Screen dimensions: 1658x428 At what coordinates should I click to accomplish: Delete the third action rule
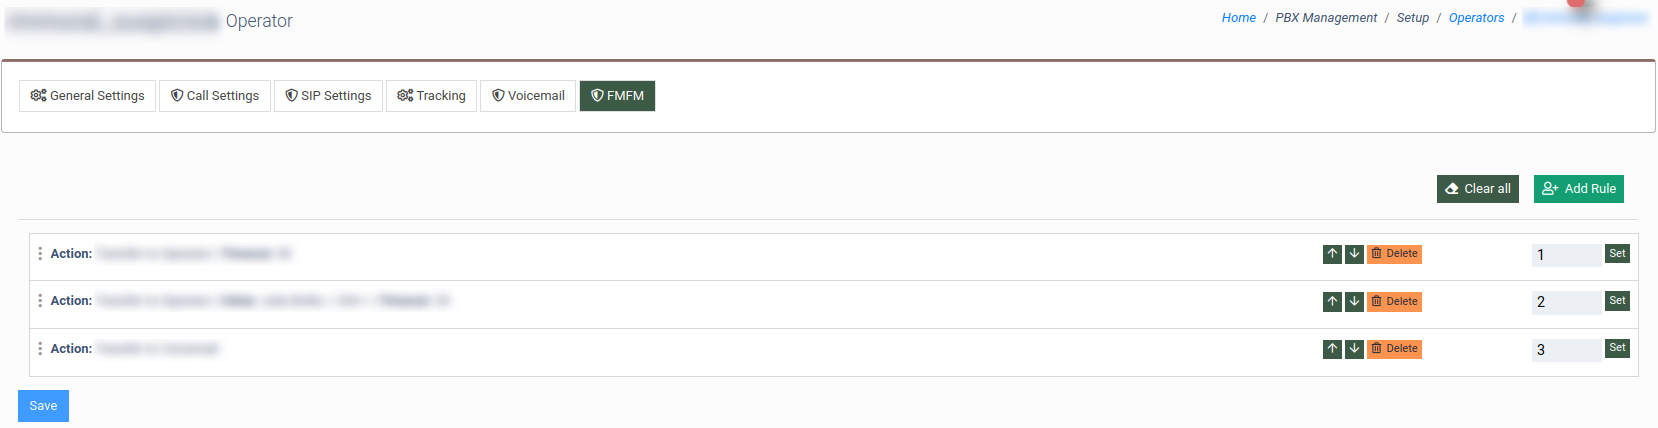click(x=1394, y=349)
